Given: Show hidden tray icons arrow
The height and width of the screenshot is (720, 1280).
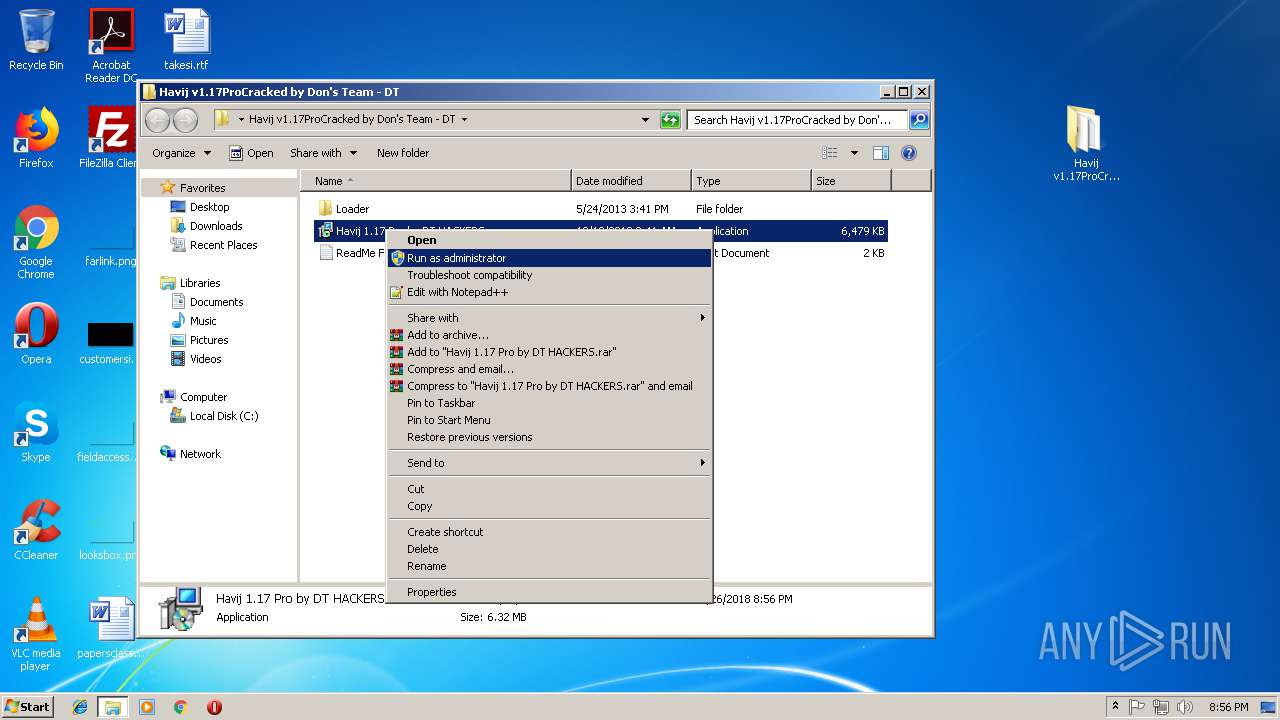Looking at the screenshot, I should point(1115,707).
